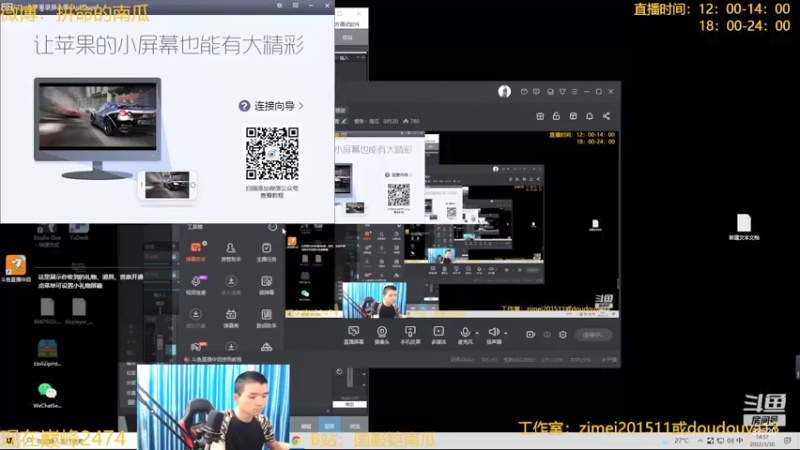Open 主播任务 tool
The height and width of the screenshot is (450, 800).
(266, 253)
